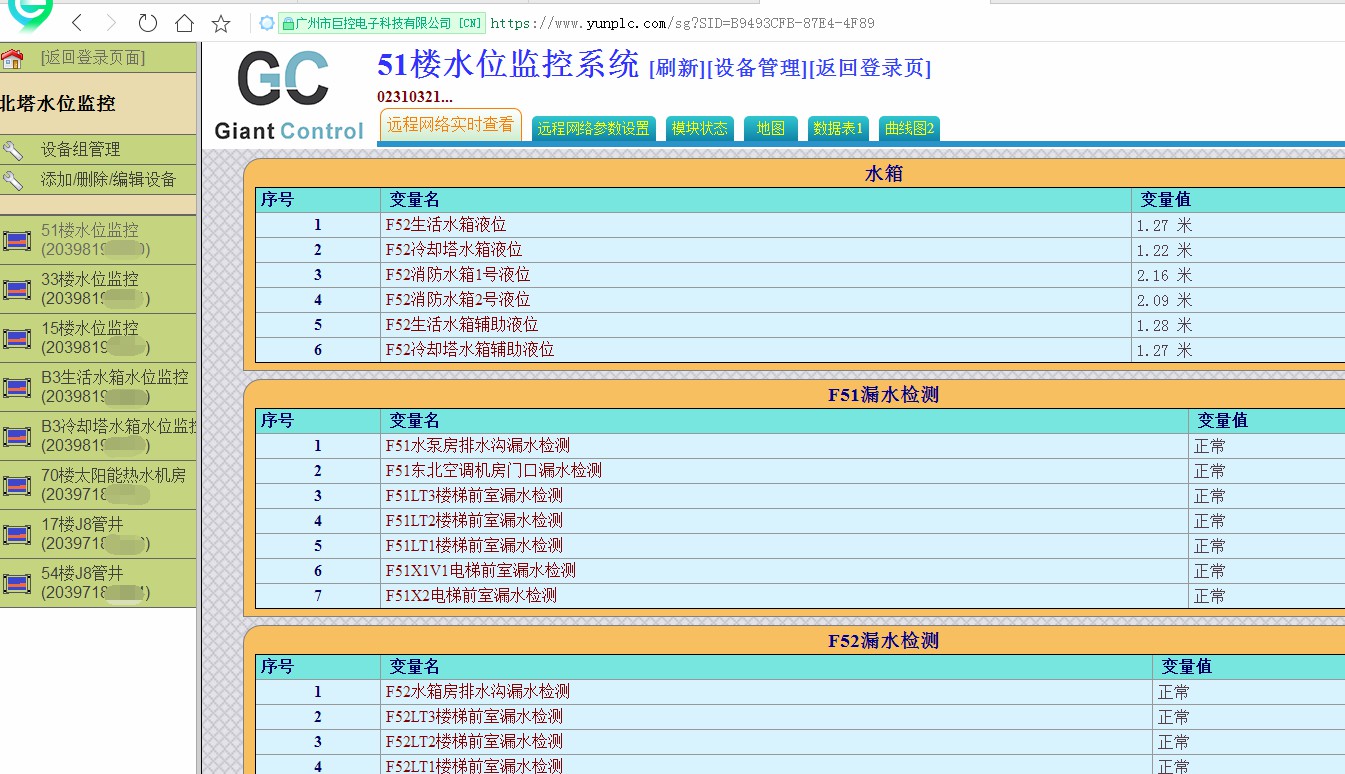Select the 54楼J8管井 device entry
The height and width of the screenshot is (774, 1345).
[x=82, y=574]
